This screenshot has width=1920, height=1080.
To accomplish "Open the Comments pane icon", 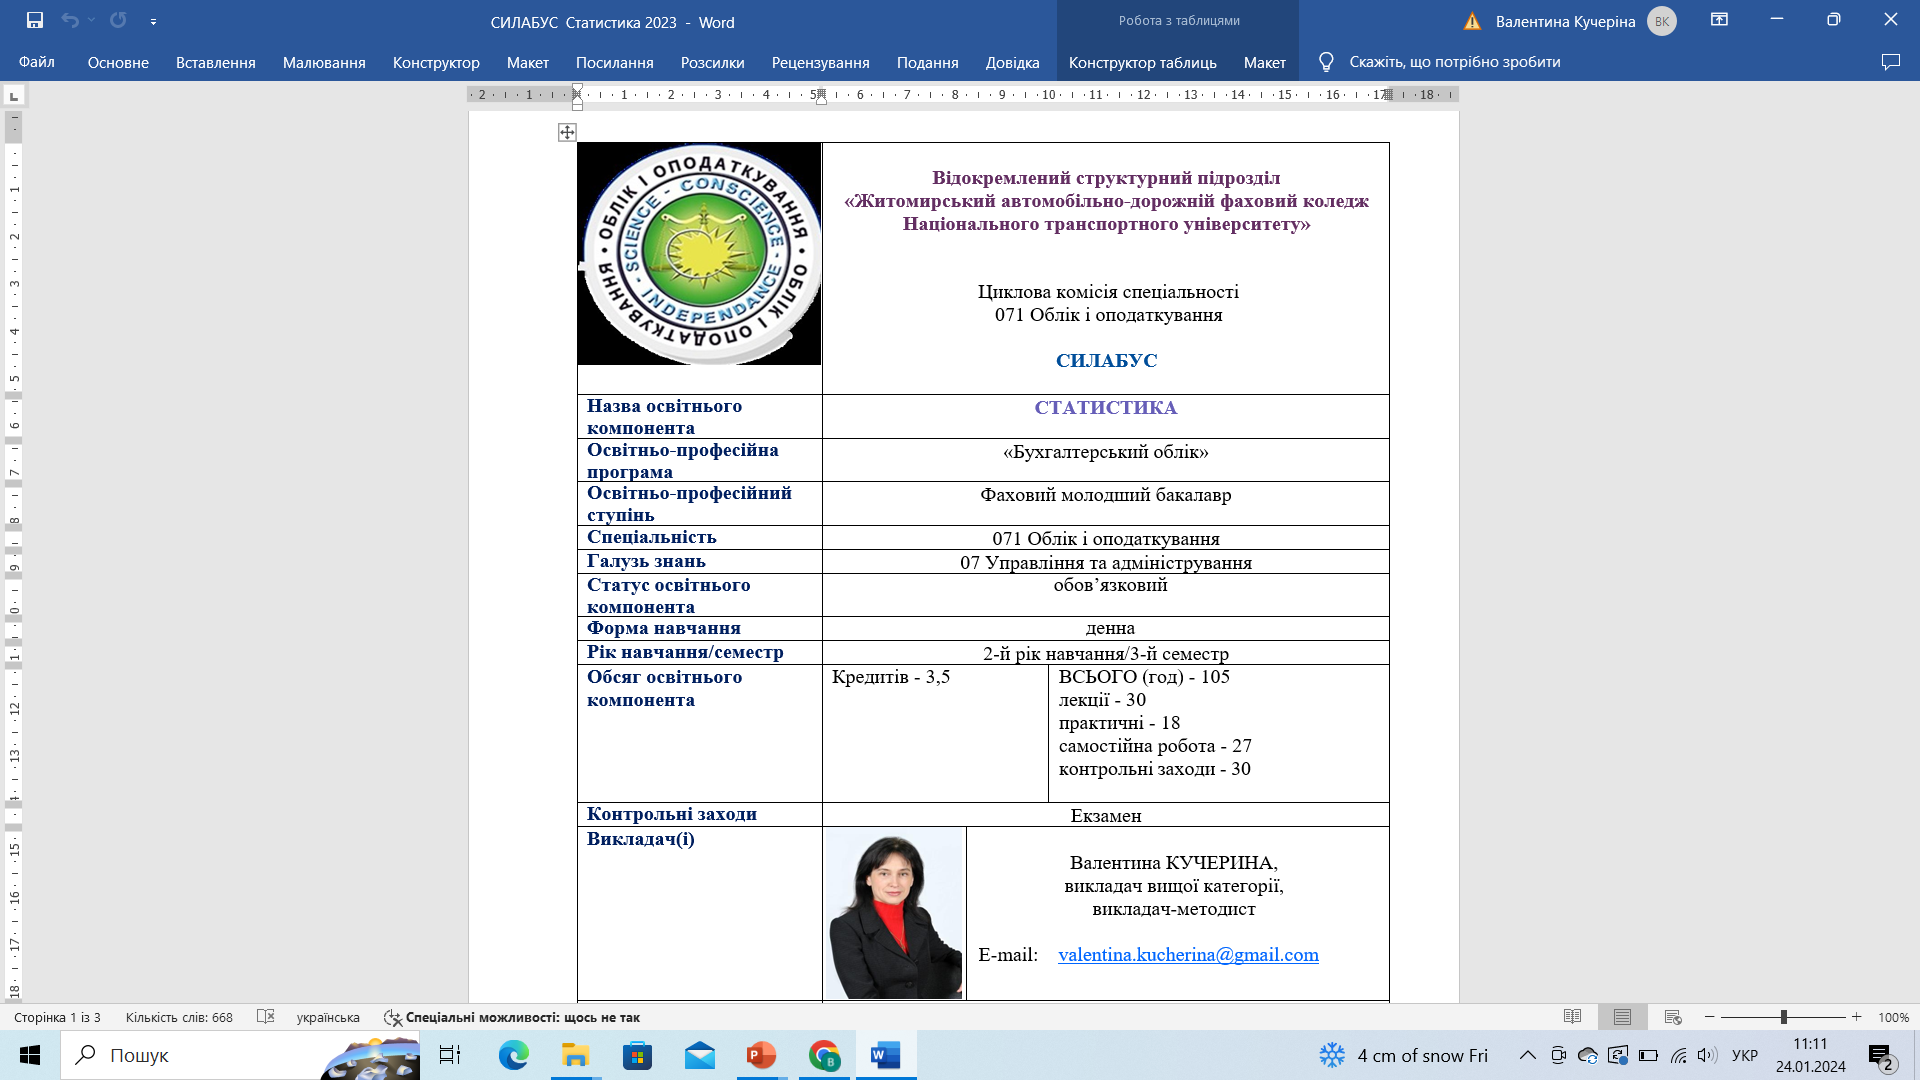I will pos(1890,62).
